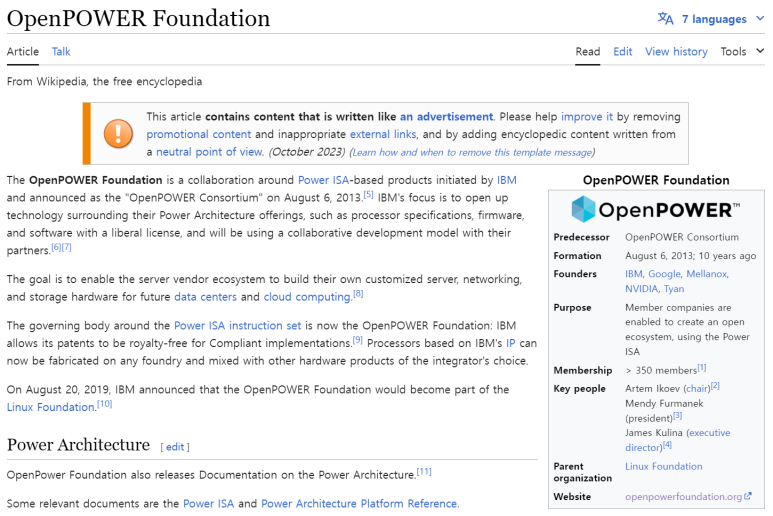Image resolution: width=773 pixels, height=516 pixels.
Task: Click citation [3] after president
Action: point(678,415)
